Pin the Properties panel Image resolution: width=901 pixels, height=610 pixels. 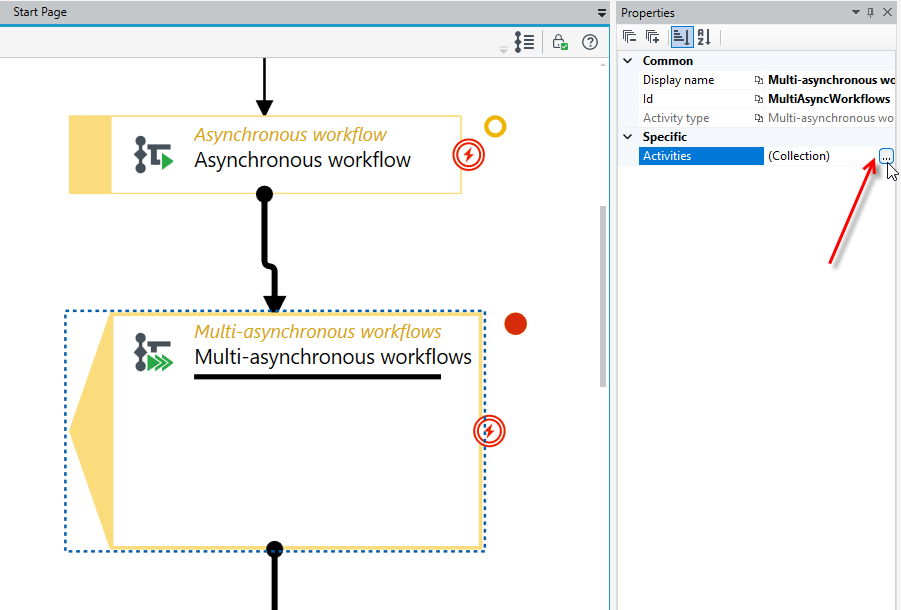point(871,13)
